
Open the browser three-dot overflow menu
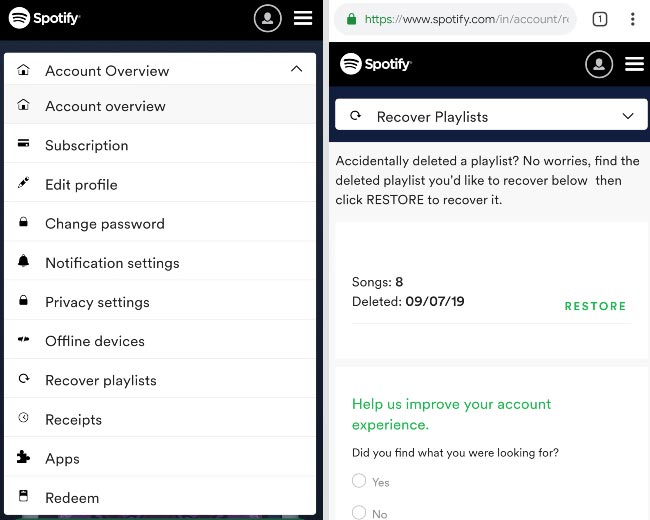tap(632, 19)
